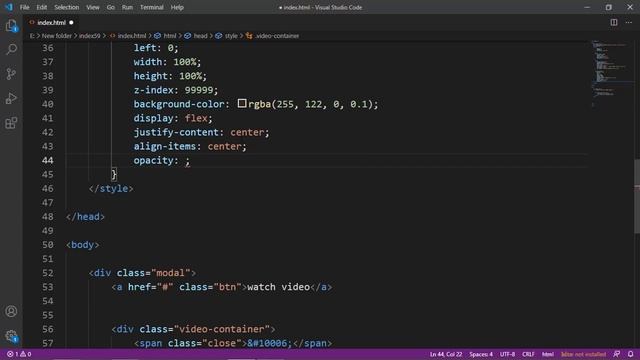Screen dimensions: 640x360
Task: Click the vertical editor scrollbar
Action: click(637, 196)
